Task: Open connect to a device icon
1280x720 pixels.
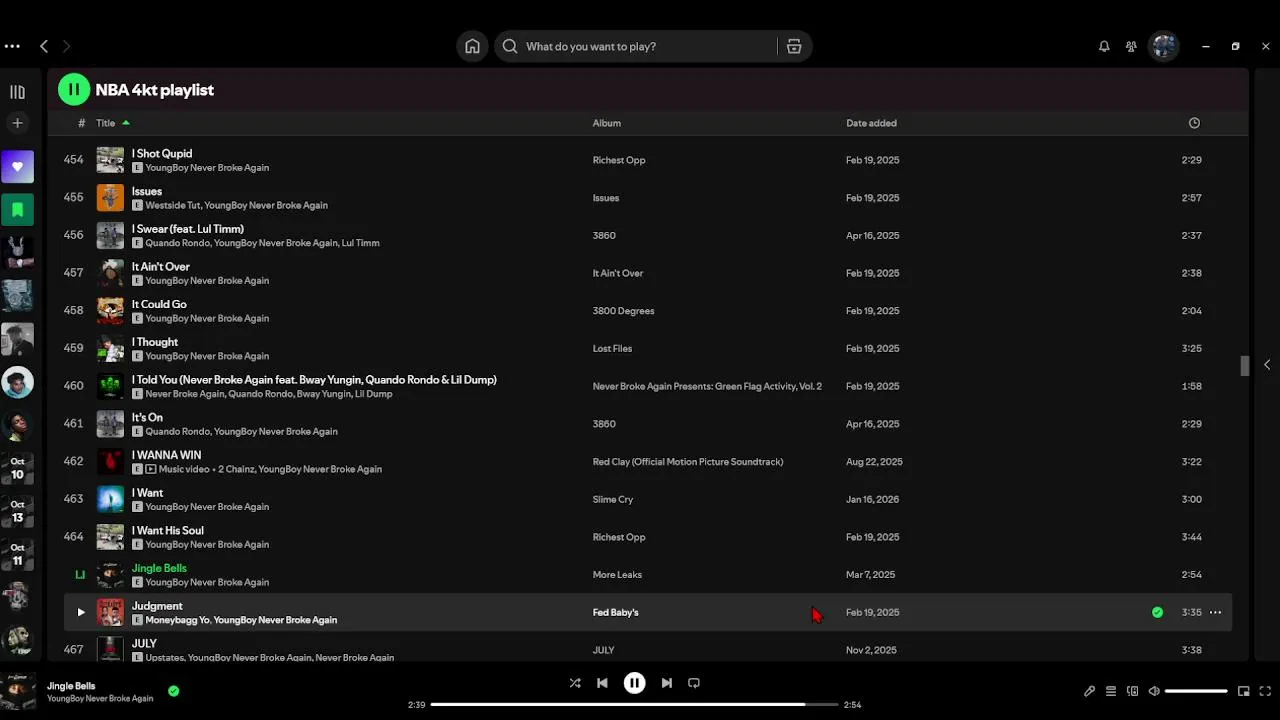Action: point(1132,691)
